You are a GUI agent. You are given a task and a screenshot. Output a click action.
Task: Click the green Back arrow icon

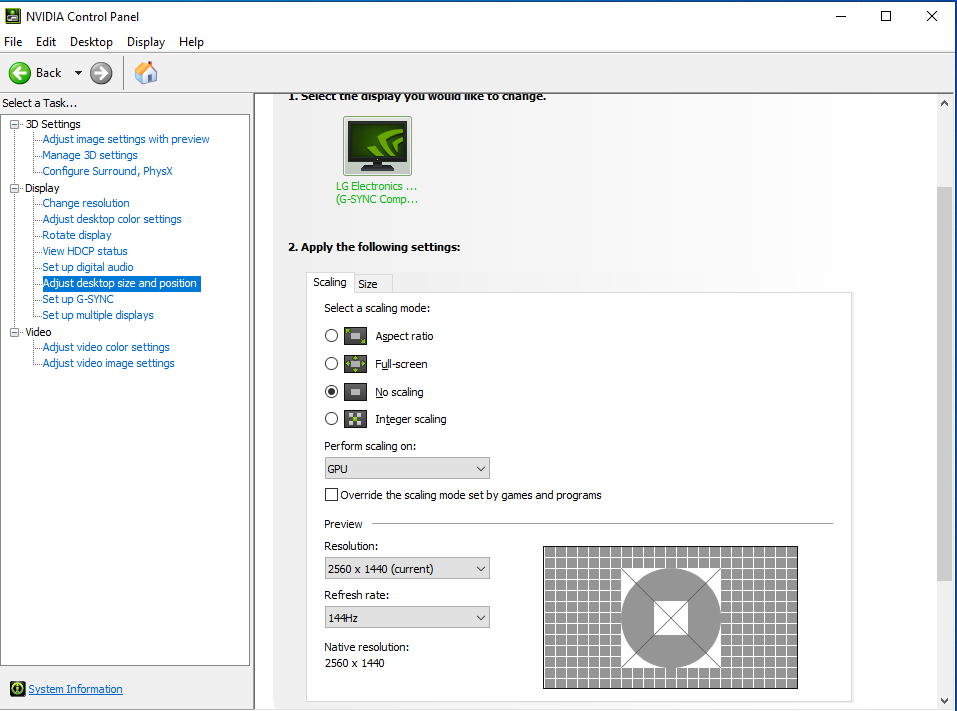click(x=20, y=73)
